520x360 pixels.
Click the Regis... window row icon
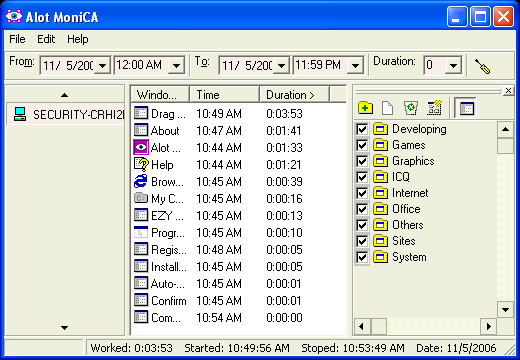point(141,249)
